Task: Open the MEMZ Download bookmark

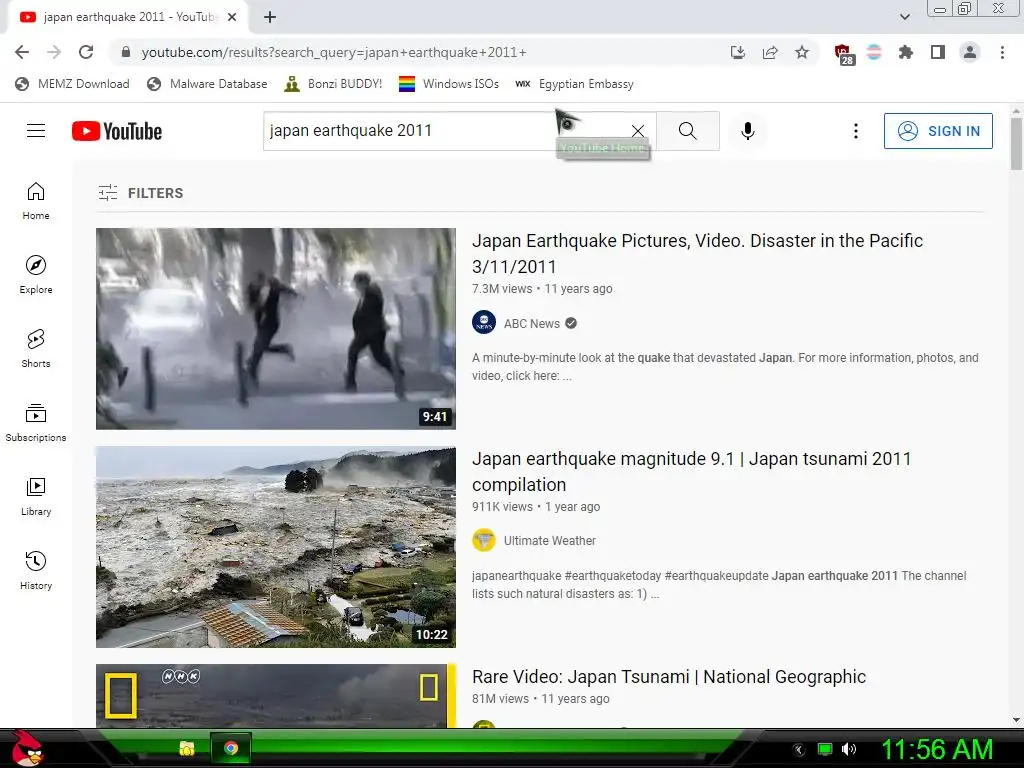Action: pyautogui.click(x=72, y=84)
